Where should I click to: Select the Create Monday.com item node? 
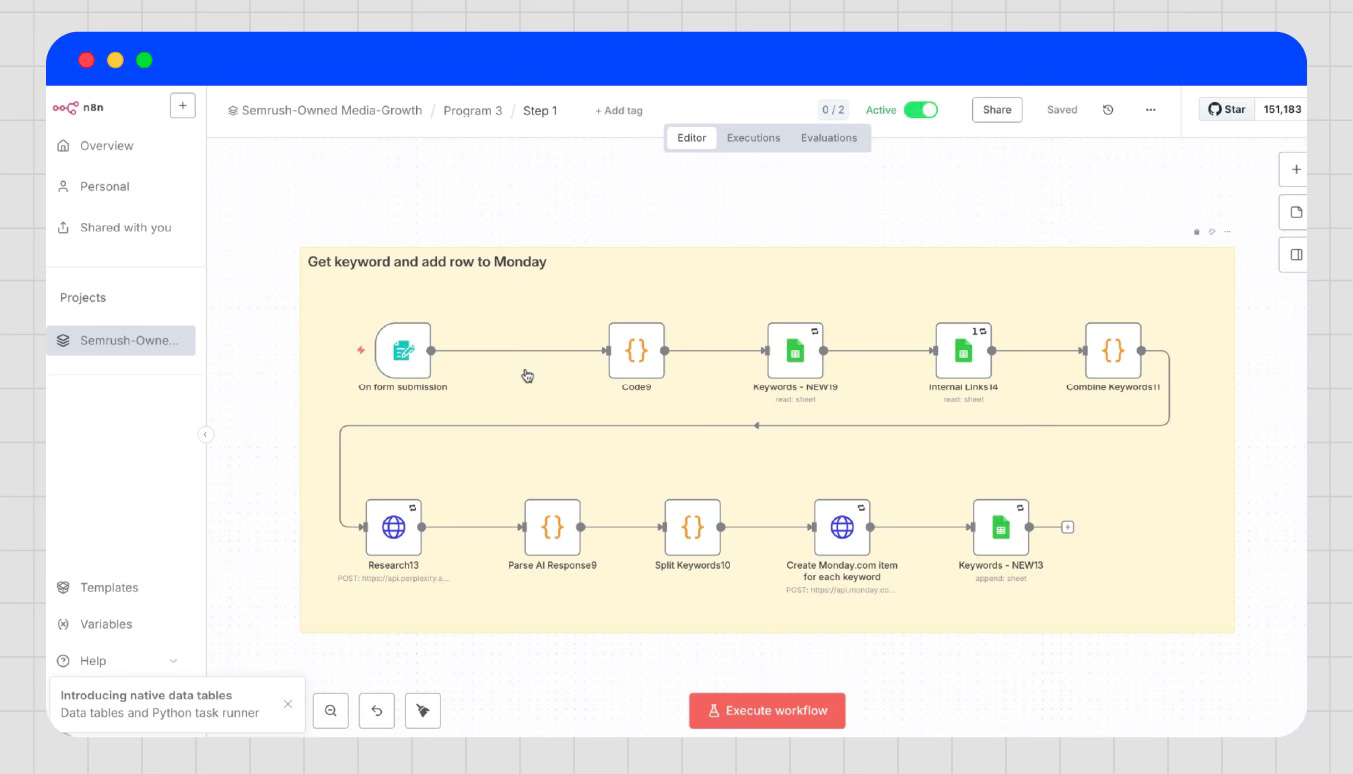click(842, 527)
